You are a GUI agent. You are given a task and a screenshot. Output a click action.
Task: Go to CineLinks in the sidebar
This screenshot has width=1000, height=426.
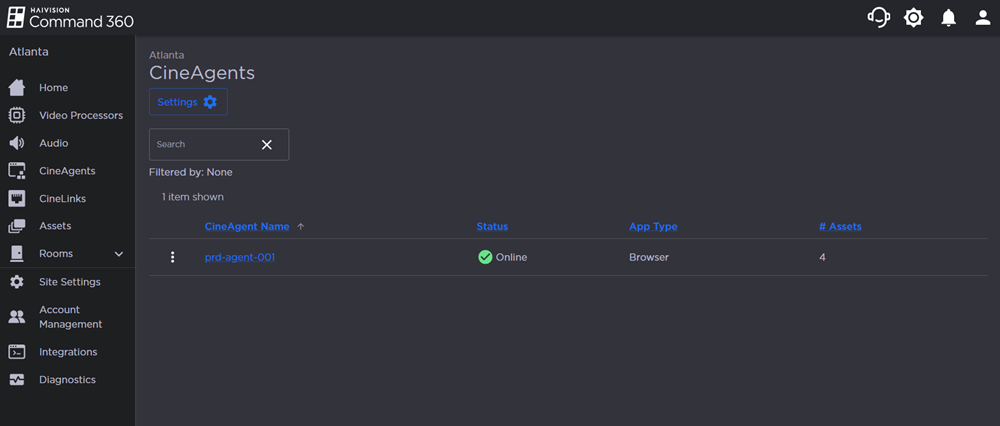[62, 199]
